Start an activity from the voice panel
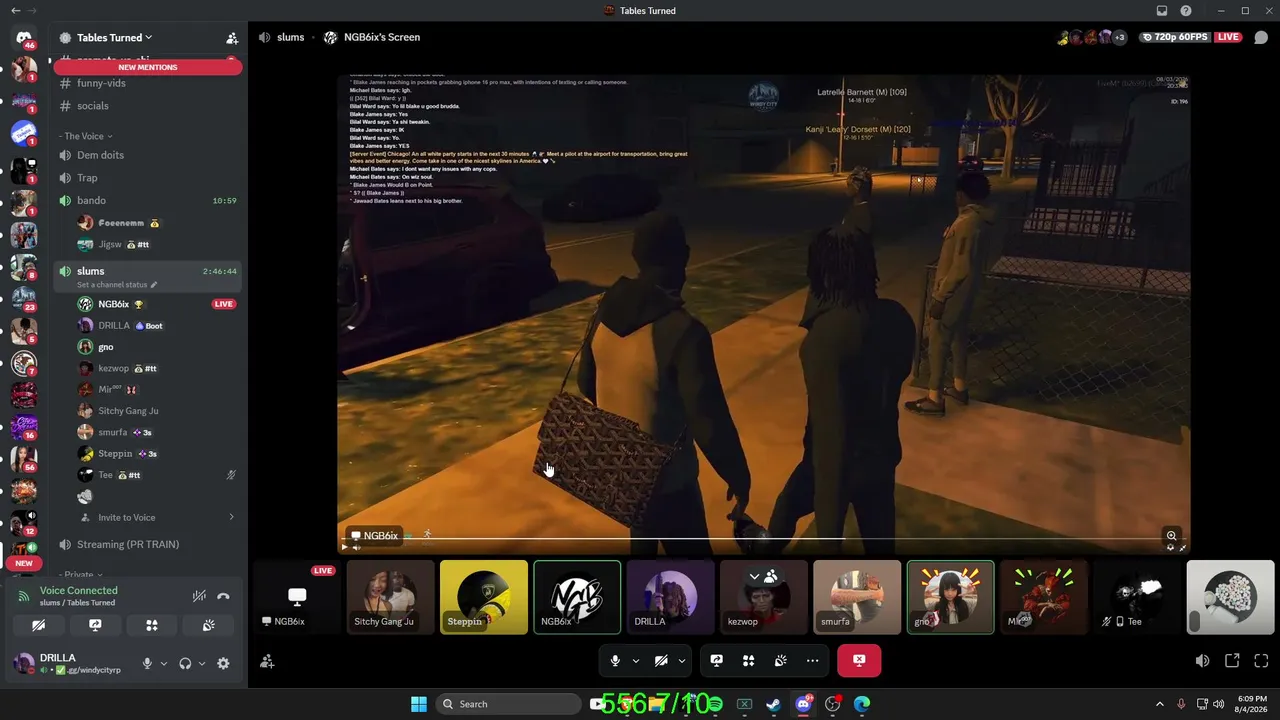 (x=152, y=625)
